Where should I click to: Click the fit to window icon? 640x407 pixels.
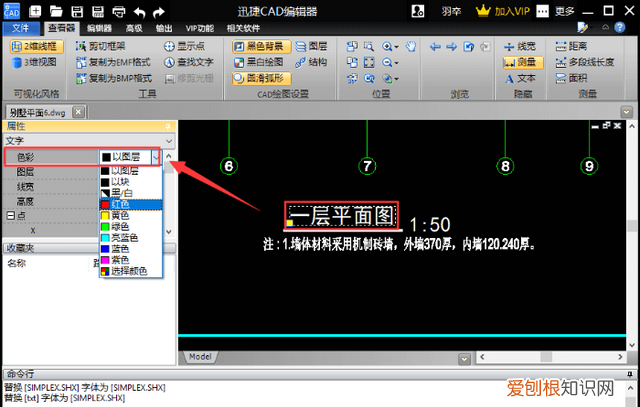369,62
